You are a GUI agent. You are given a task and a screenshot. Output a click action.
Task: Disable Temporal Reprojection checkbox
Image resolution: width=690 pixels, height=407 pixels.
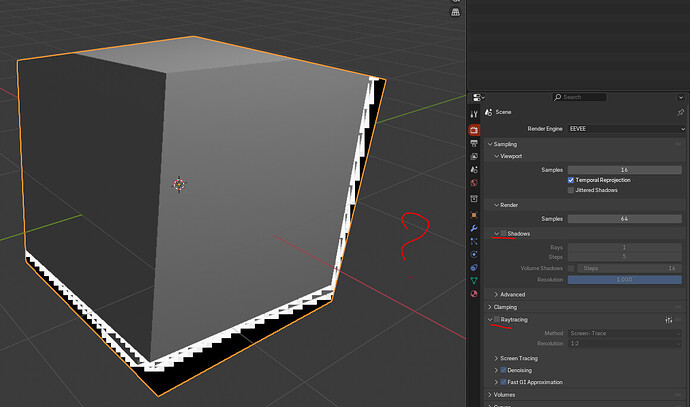(x=571, y=180)
